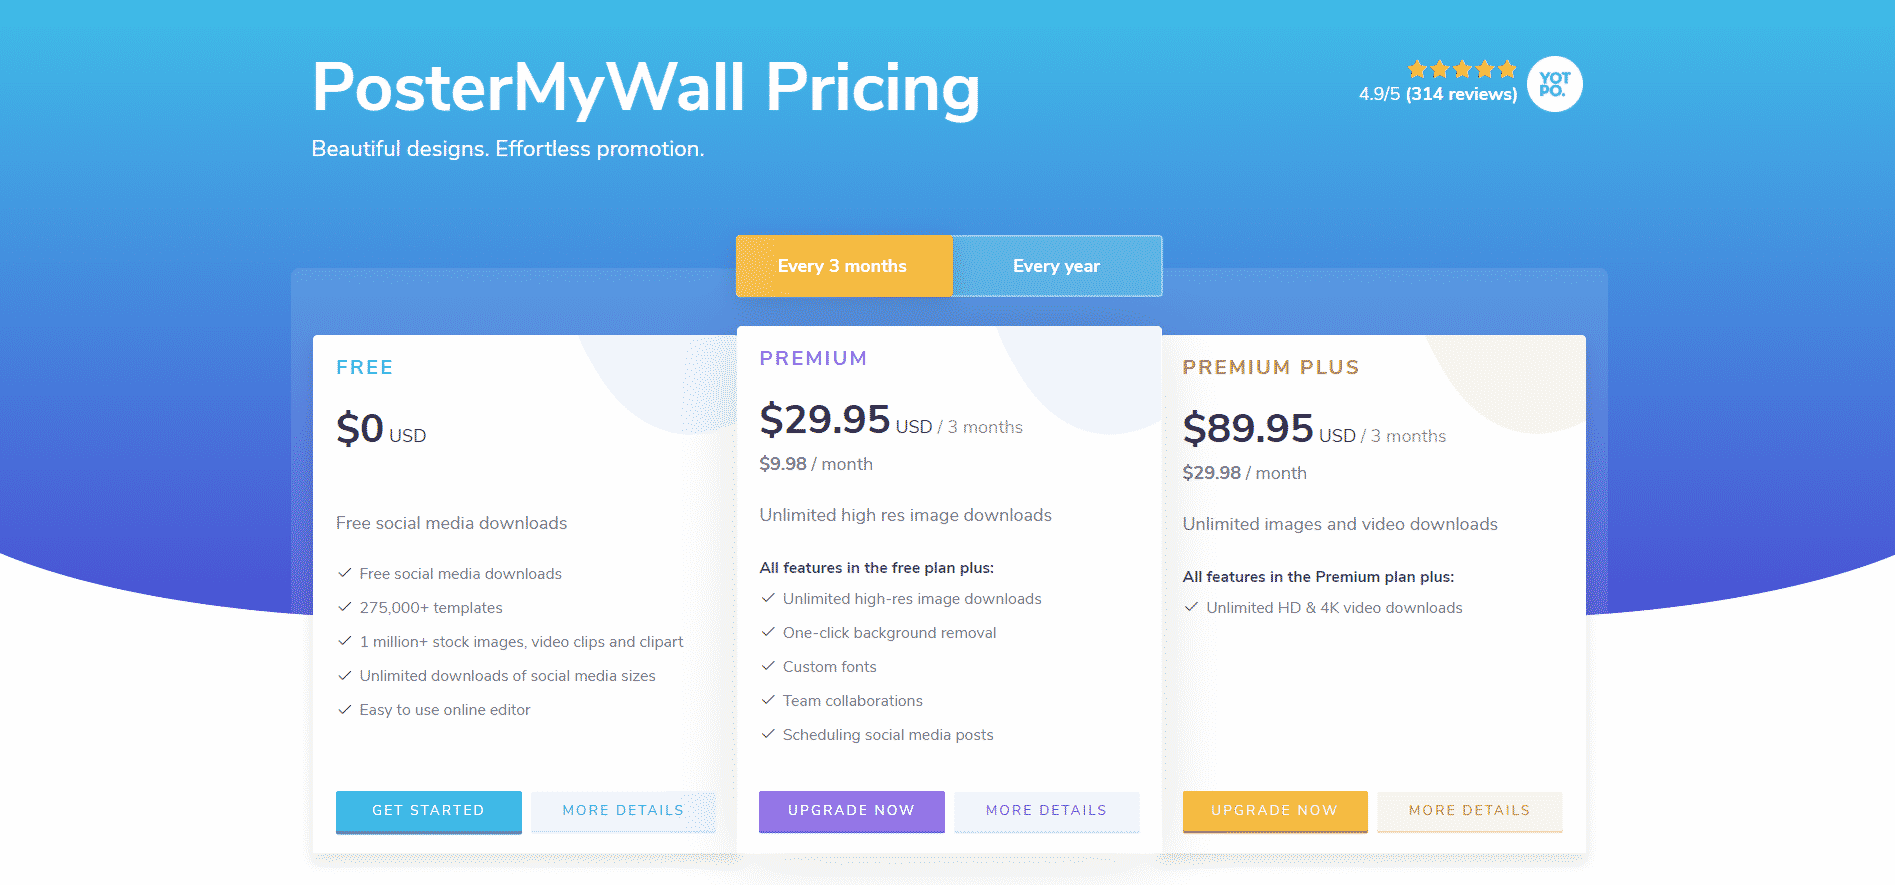The image size is (1895, 885).
Task: Click checkmark next to Custom fonts
Action: pos(768,666)
